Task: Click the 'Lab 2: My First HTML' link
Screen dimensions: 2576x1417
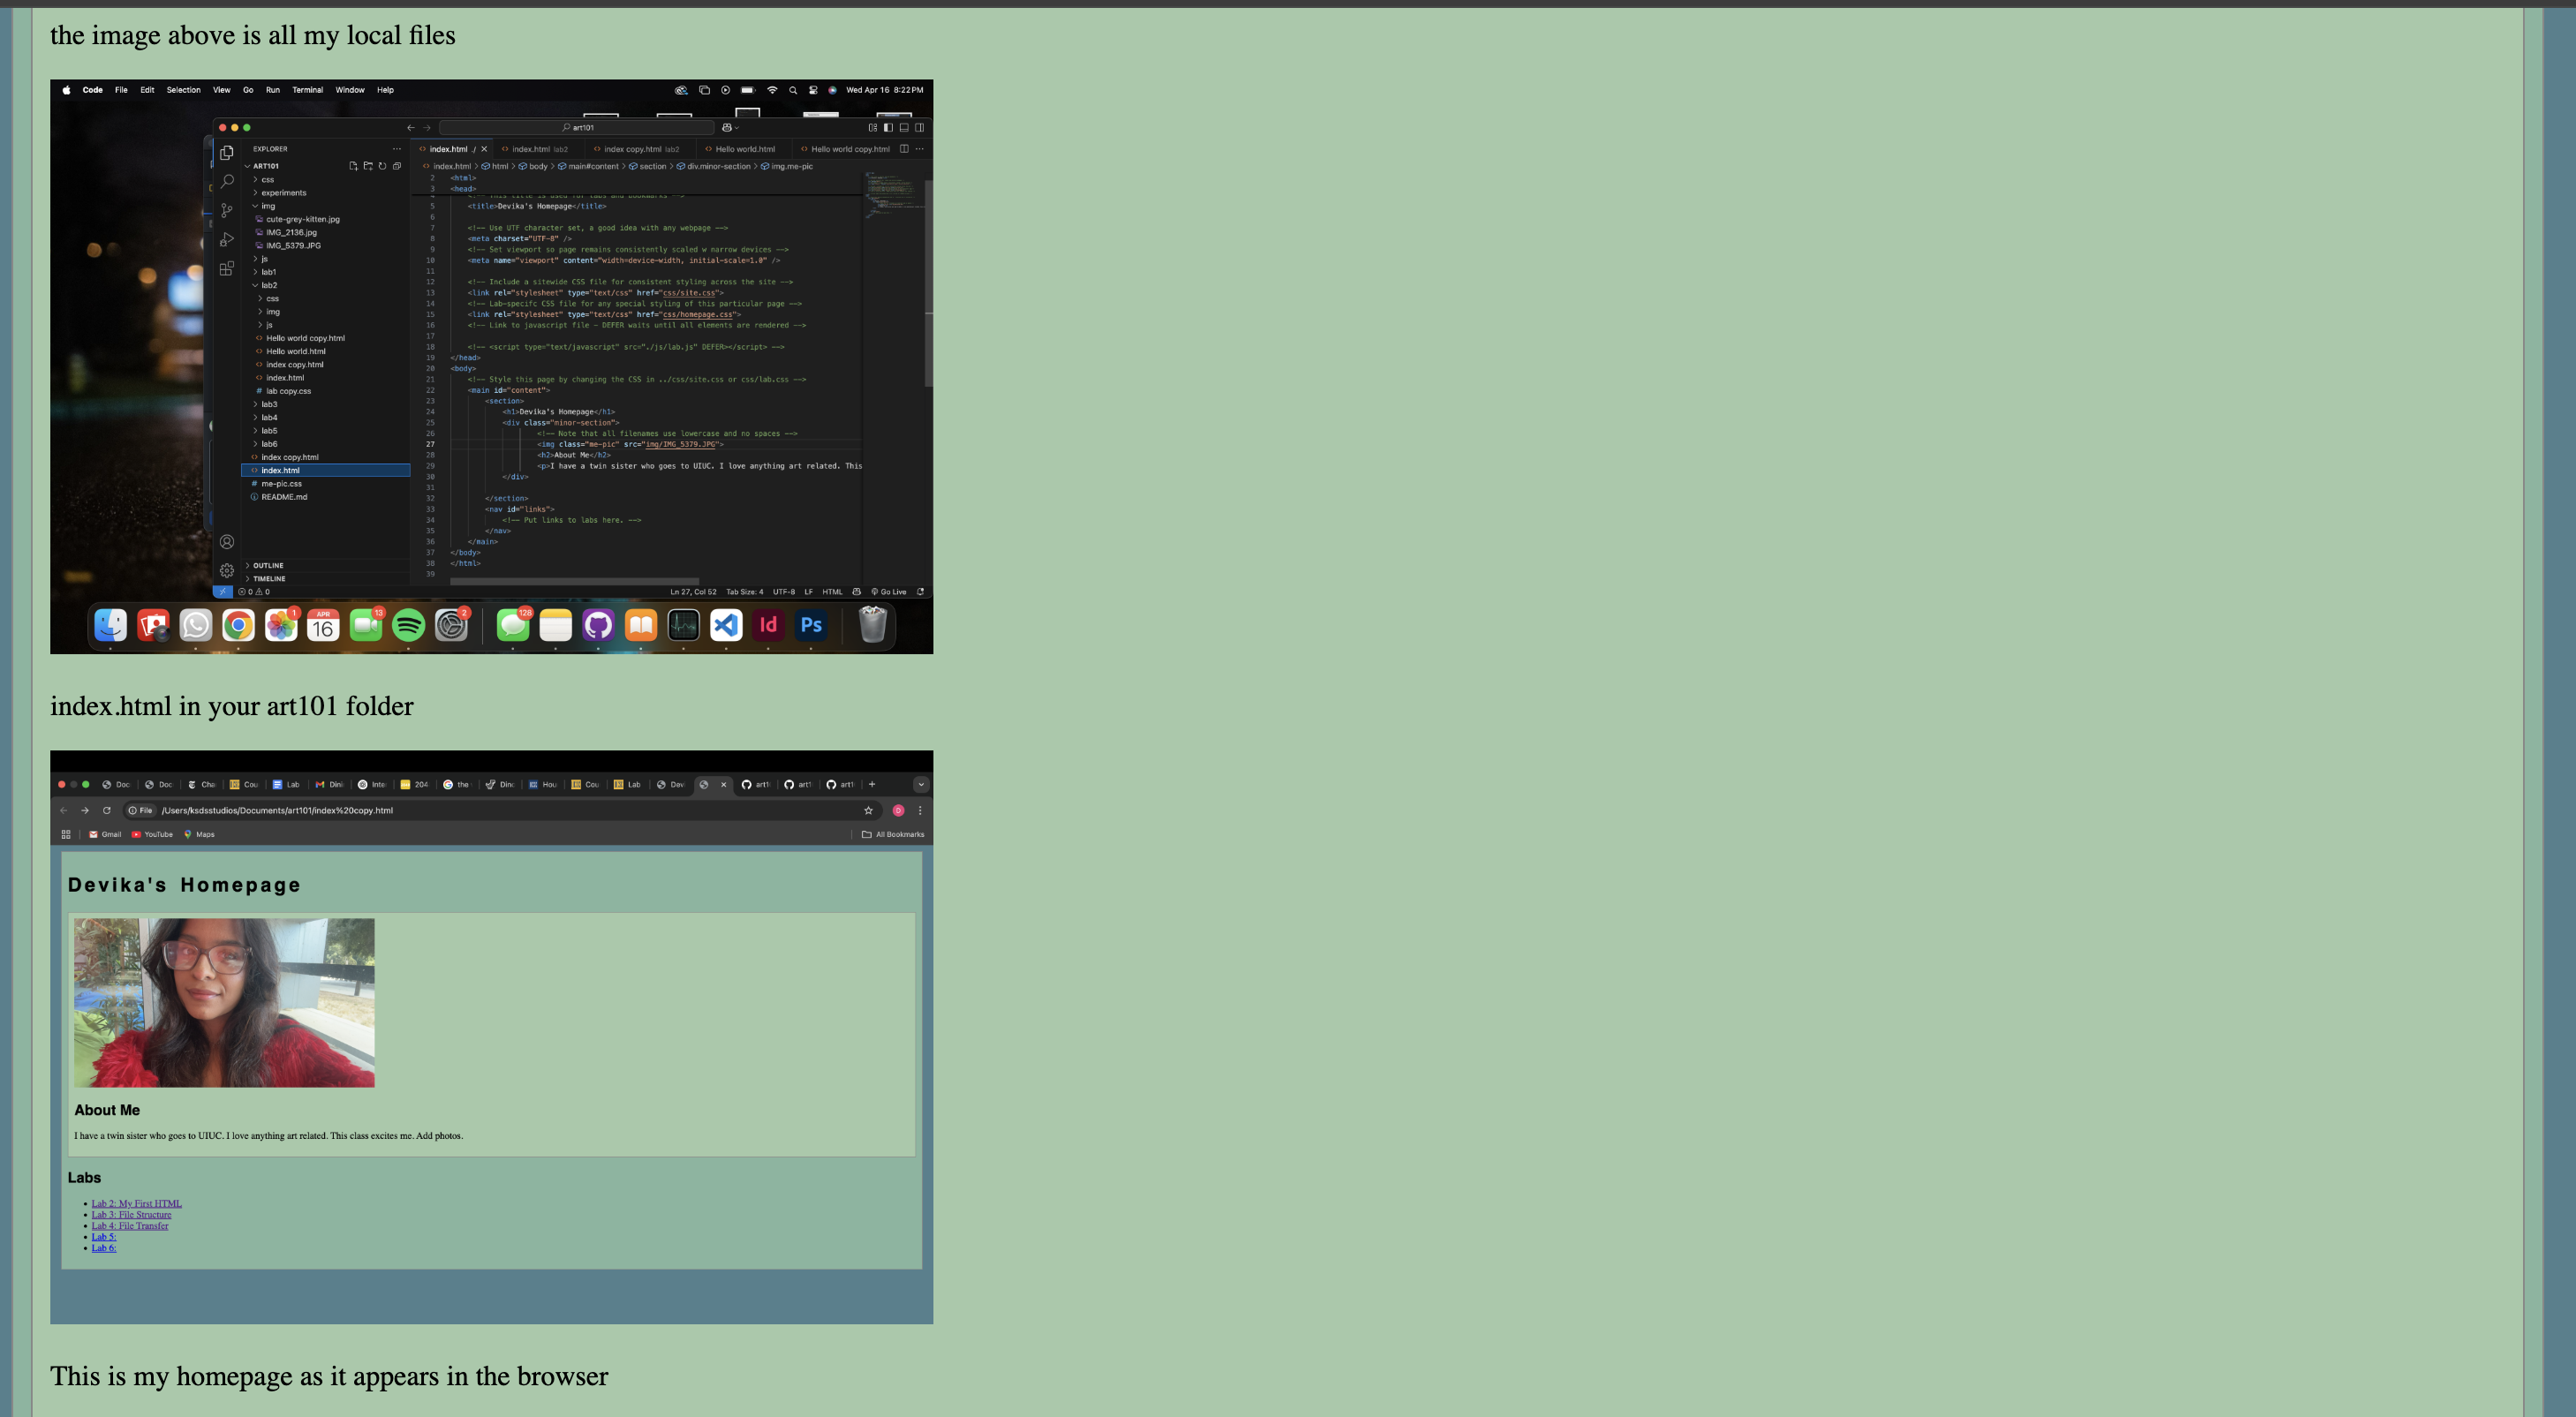Action: click(136, 1203)
